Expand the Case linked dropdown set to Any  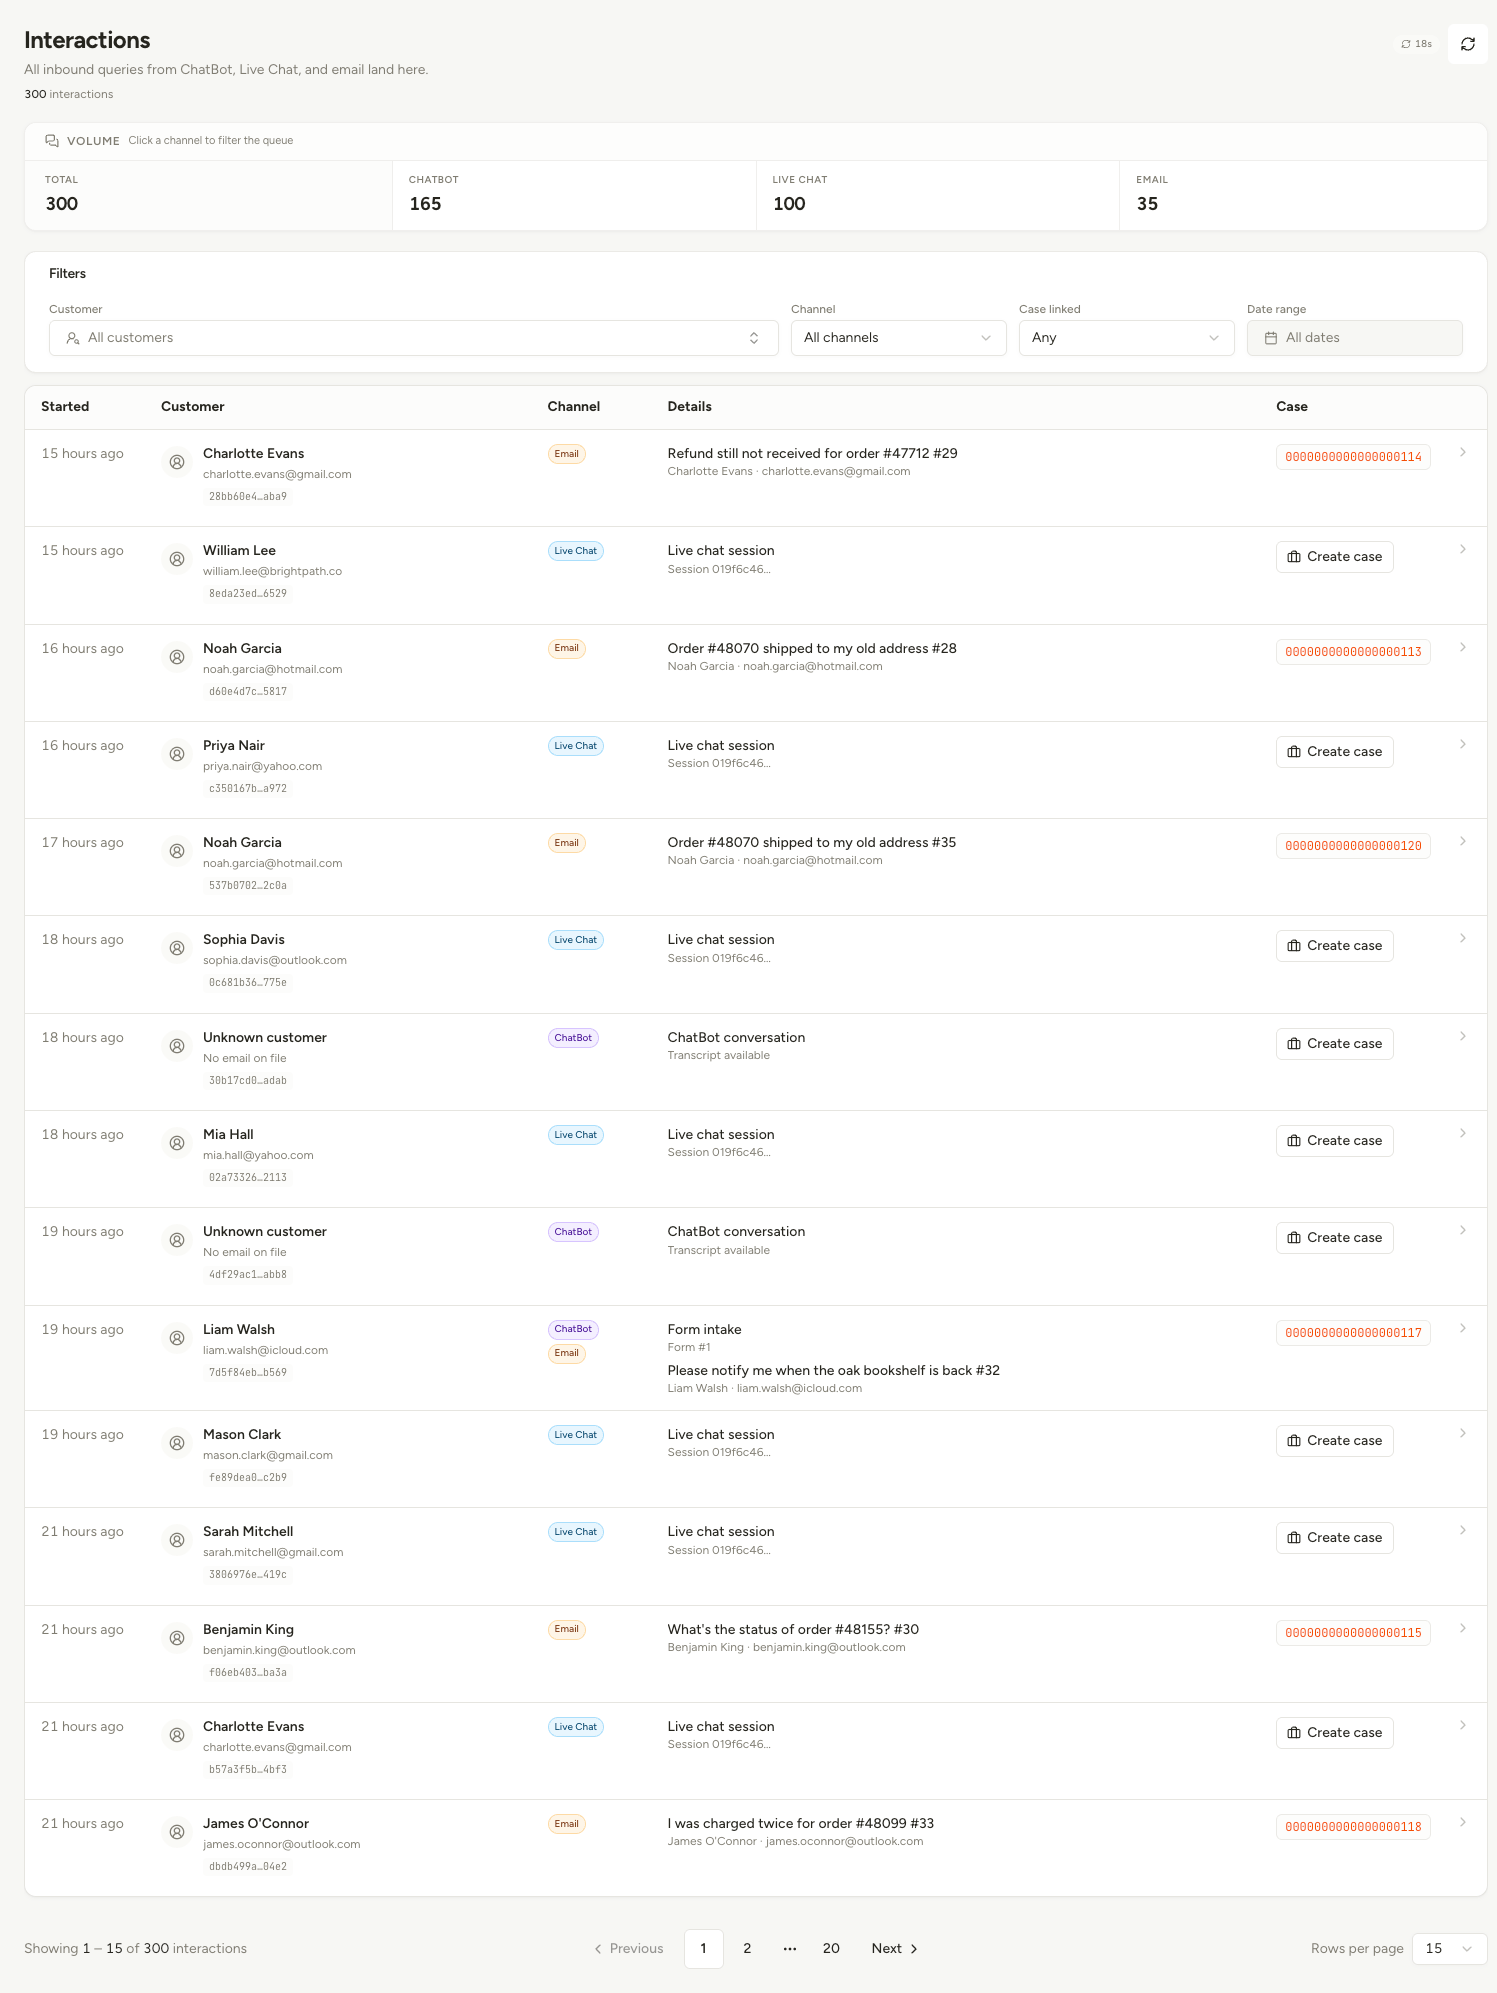pos(1126,338)
